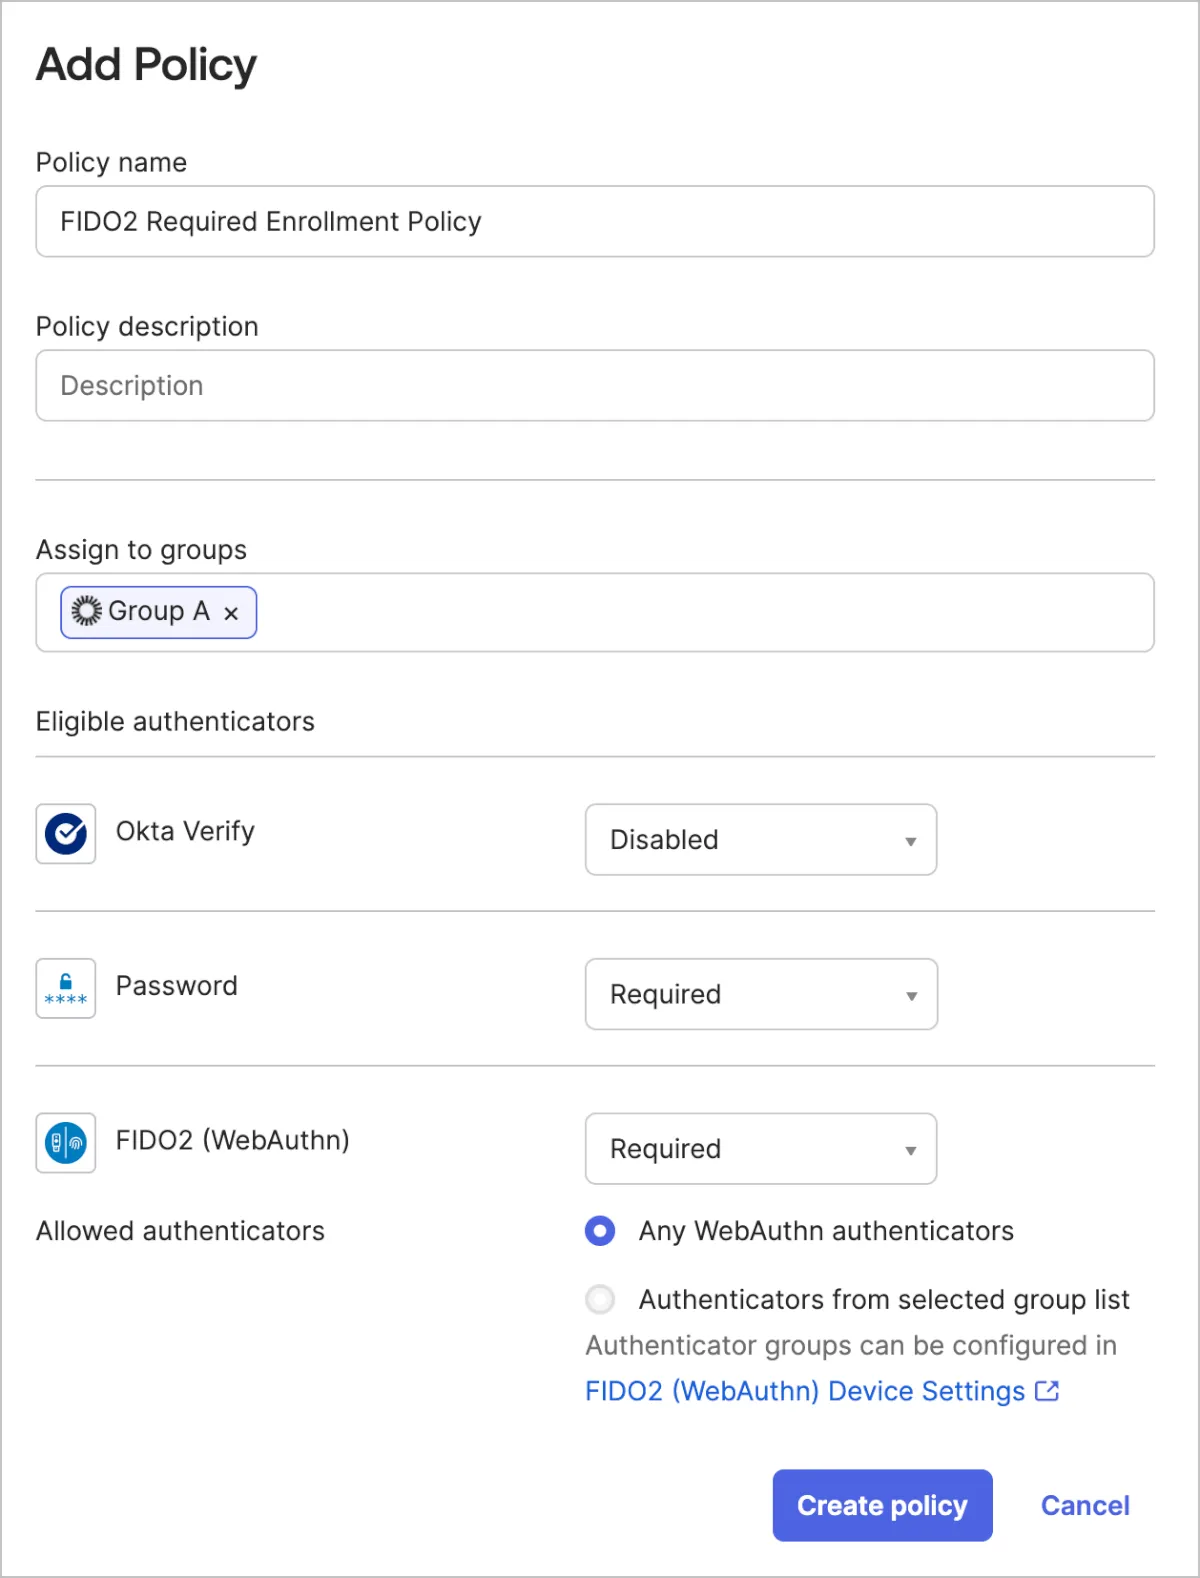
Task: Open the Password Required dropdown
Action: coord(761,994)
